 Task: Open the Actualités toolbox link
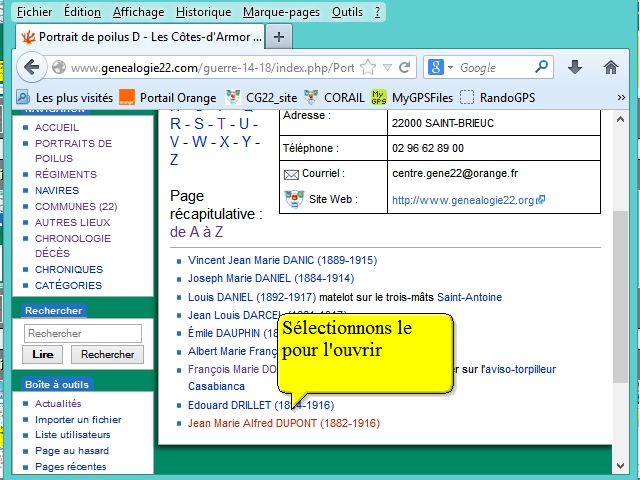coord(58,403)
